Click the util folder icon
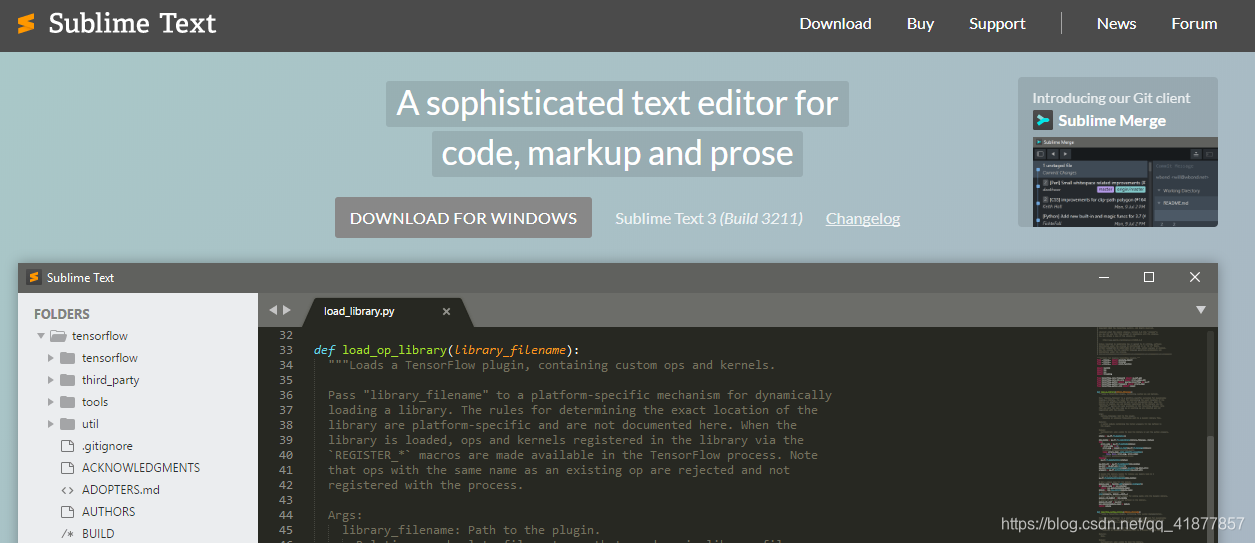This screenshot has width=1255, height=543. point(67,424)
